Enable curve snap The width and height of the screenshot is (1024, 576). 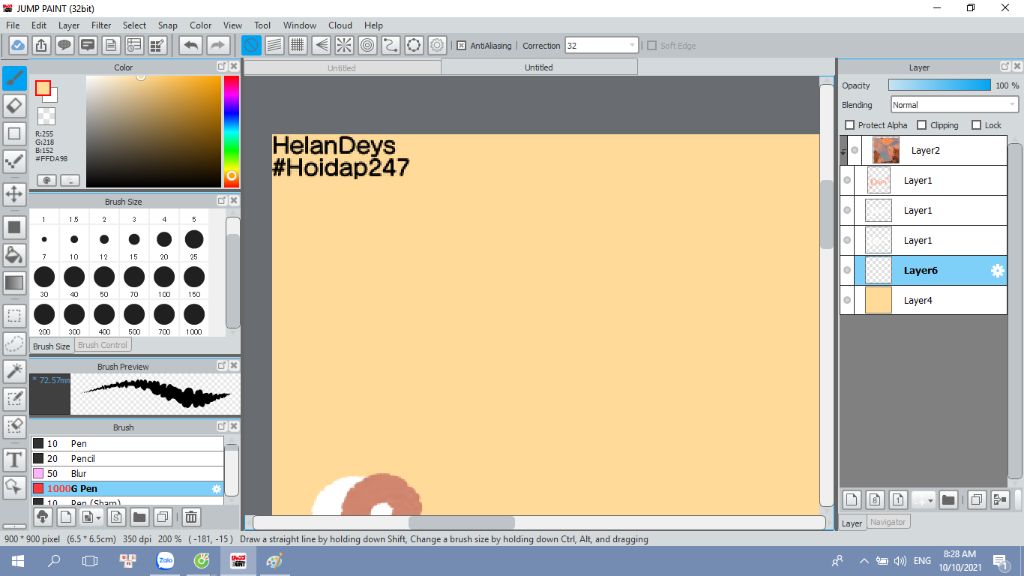[391, 45]
